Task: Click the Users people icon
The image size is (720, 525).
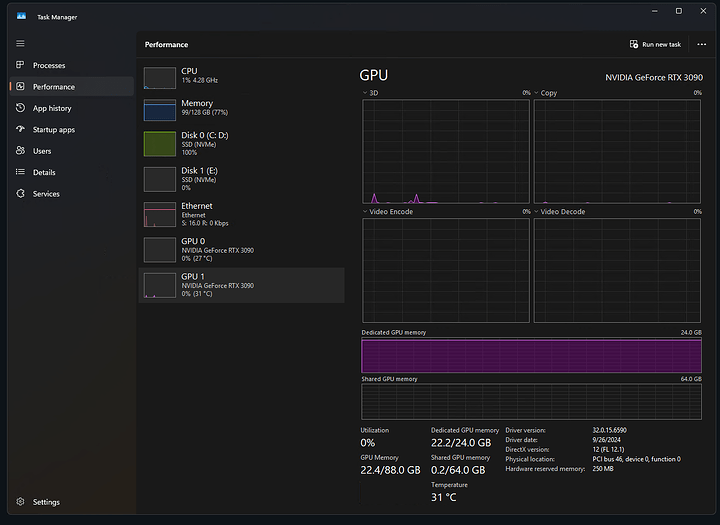Action: point(20,151)
